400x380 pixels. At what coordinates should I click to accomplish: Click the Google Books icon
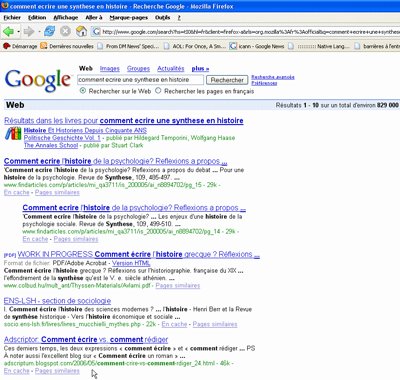pyautogui.click(x=13, y=134)
